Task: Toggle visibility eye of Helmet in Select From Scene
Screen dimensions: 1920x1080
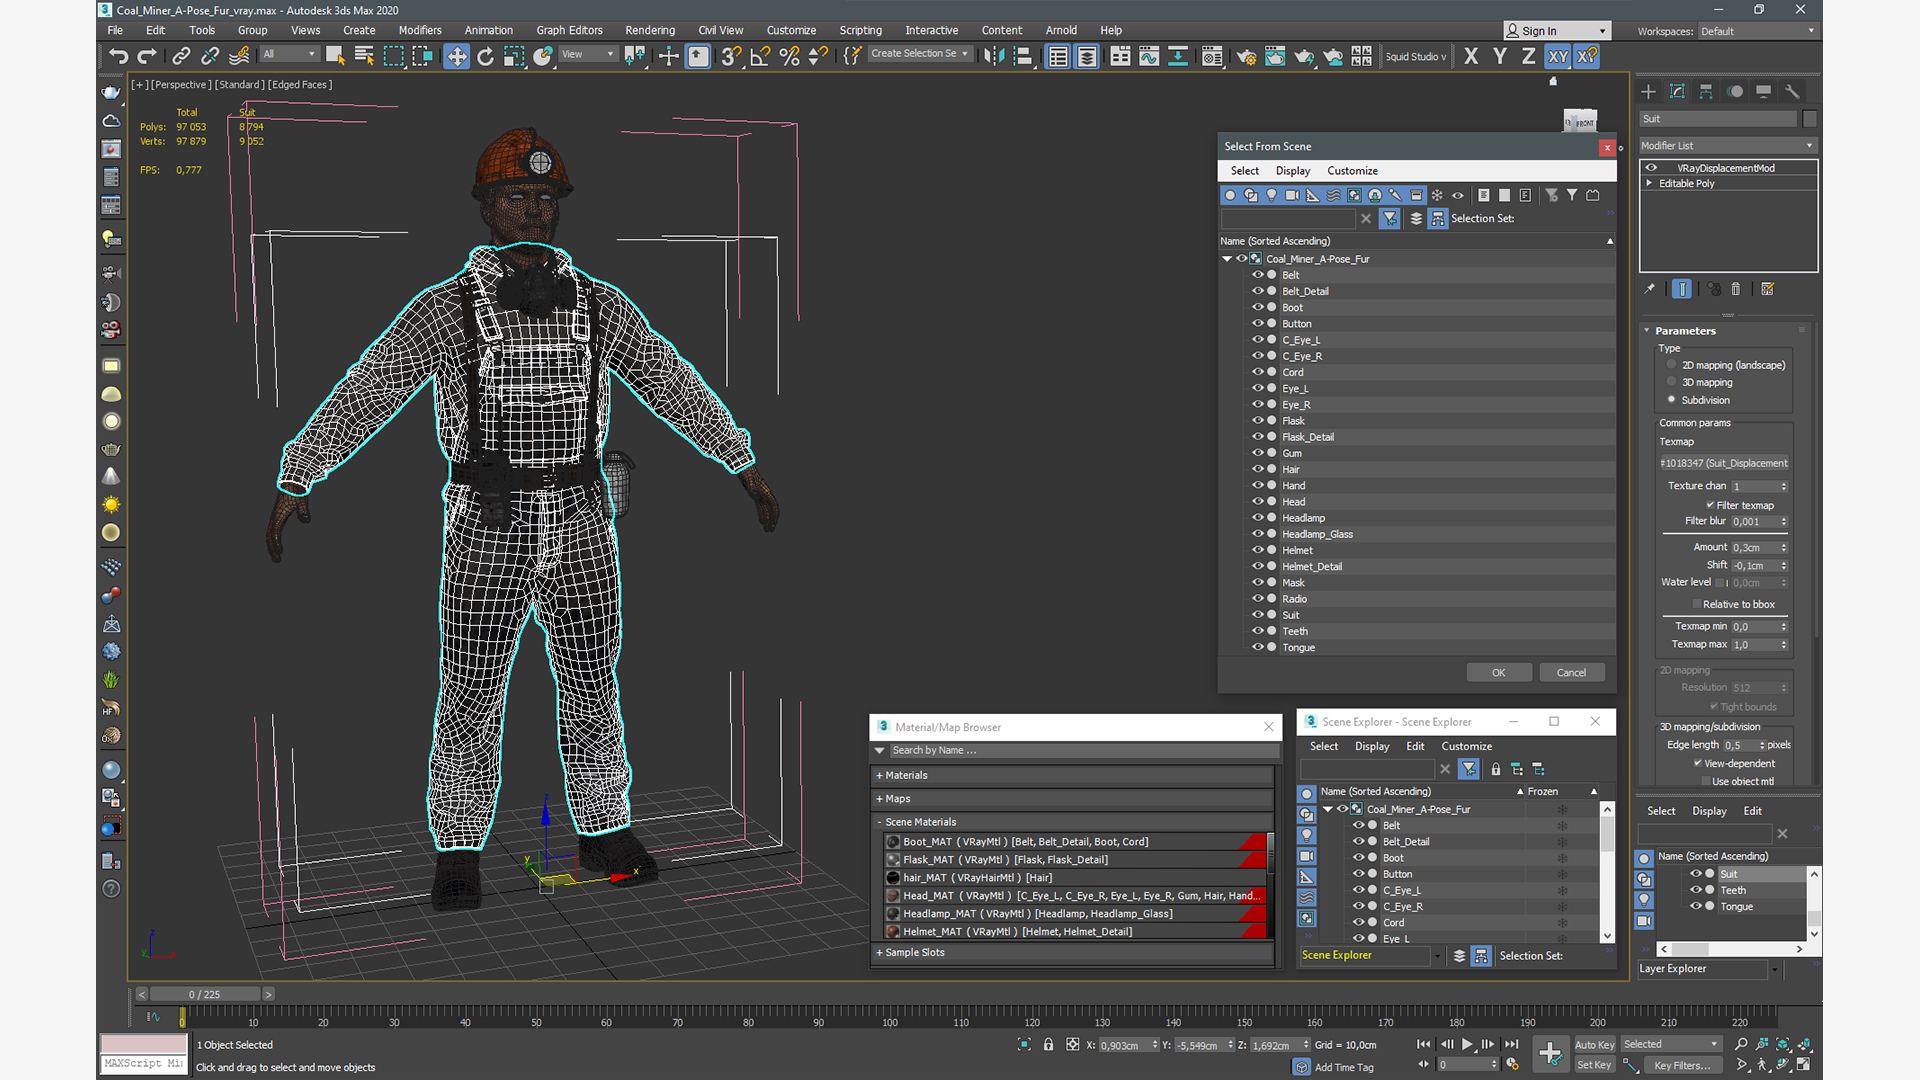Action: coord(1258,550)
